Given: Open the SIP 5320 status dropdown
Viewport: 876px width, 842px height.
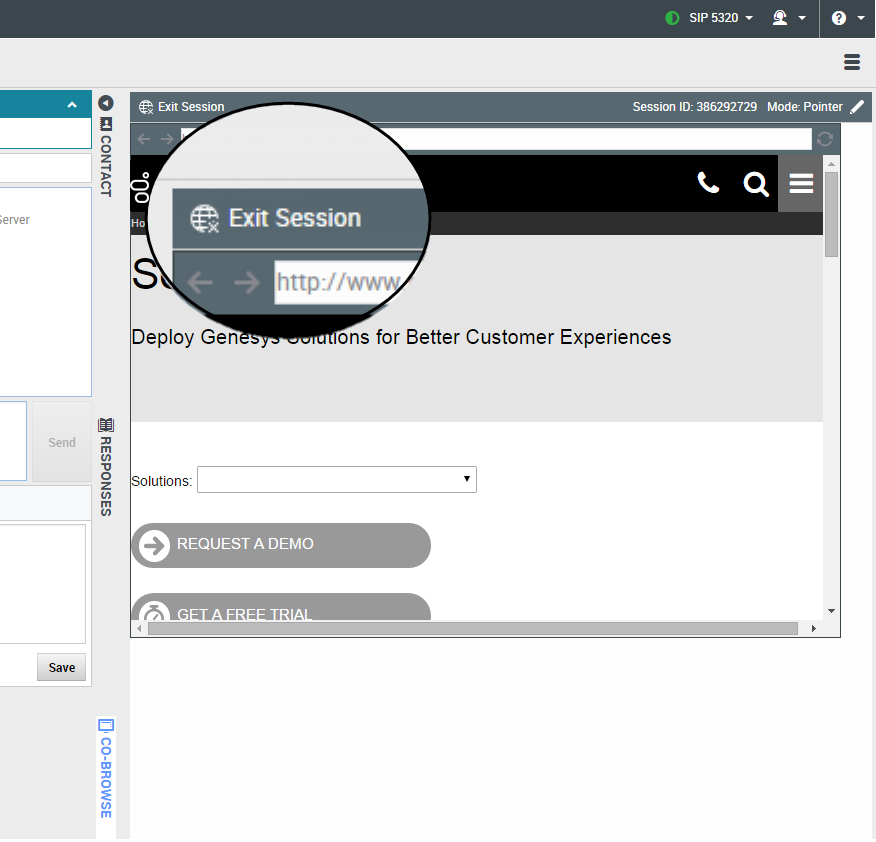Looking at the screenshot, I should pos(709,18).
